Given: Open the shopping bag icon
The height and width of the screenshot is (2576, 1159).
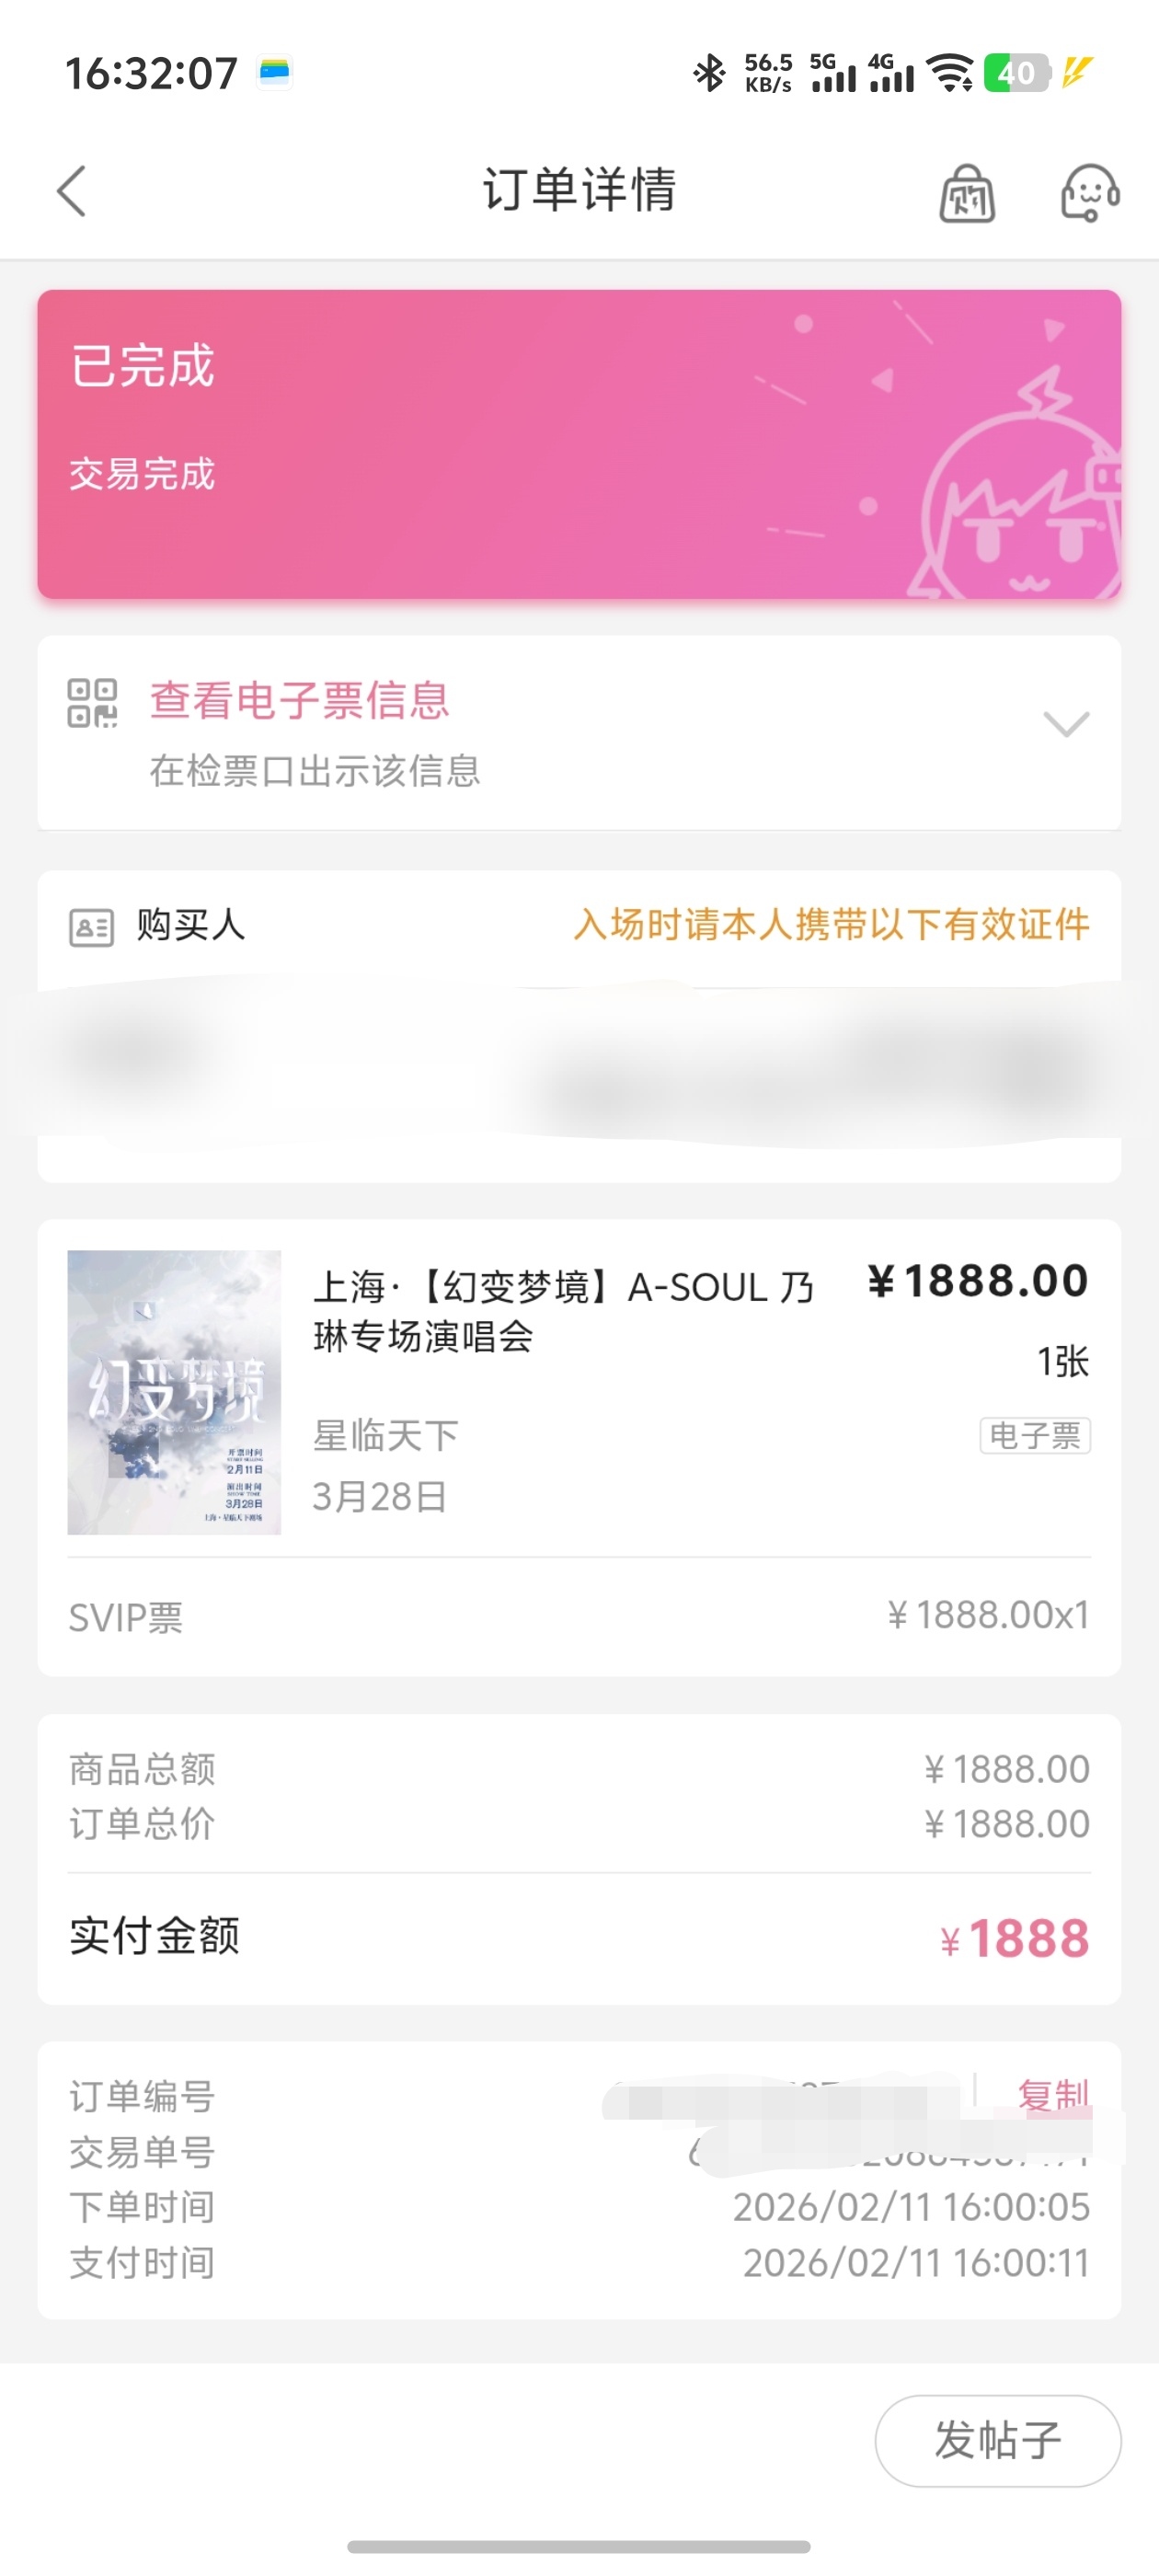Looking at the screenshot, I should pyautogui.click(x=966, y=192).
